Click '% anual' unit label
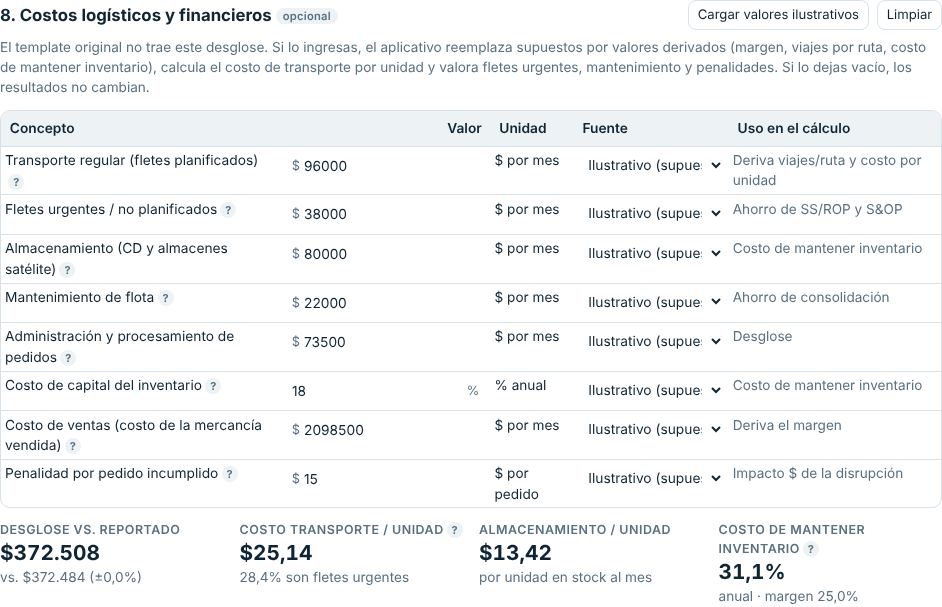Viewport: 942px width, 607px height. coord(520,386)
